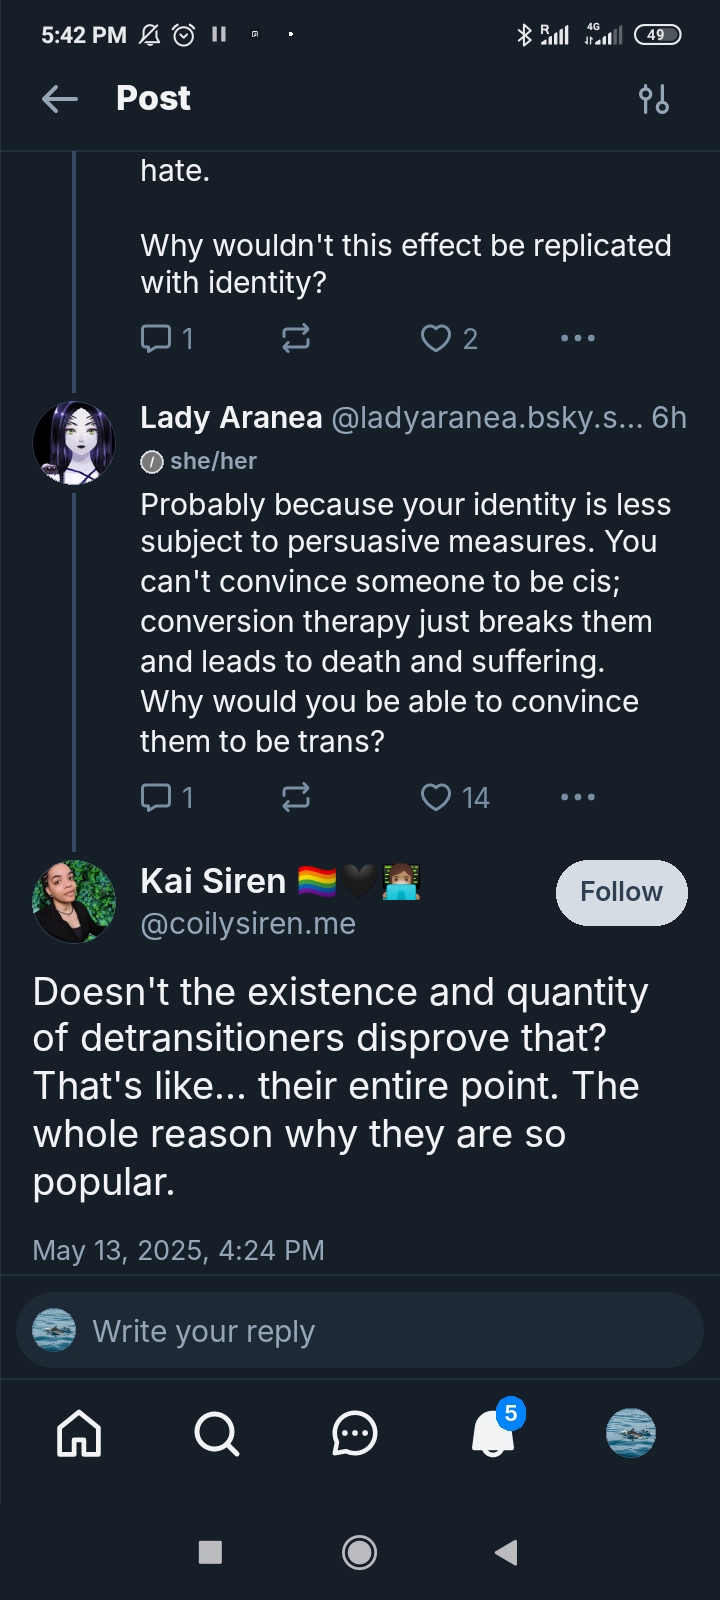Open the @coilysiren.me handle link
Viewport: 720px width, 1600px height.
pos(248,924)
